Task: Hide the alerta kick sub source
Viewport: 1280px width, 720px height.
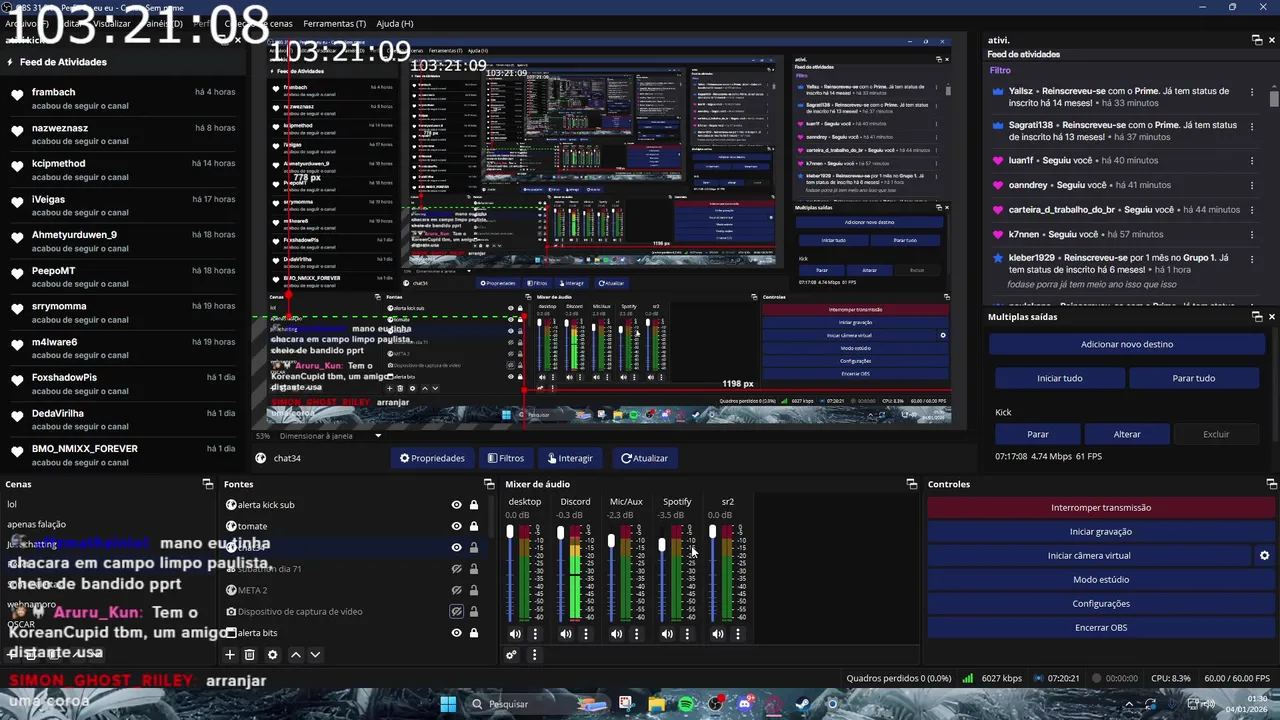Action: coord(457,505)
